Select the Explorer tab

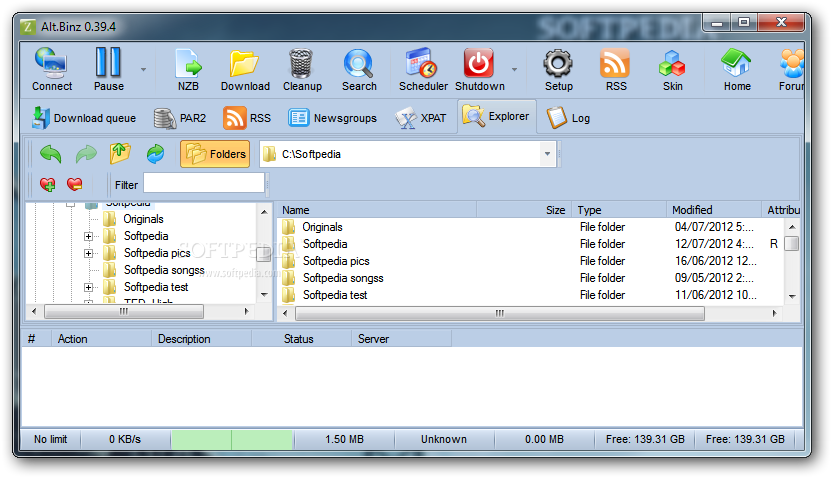[x=496, y=116]
